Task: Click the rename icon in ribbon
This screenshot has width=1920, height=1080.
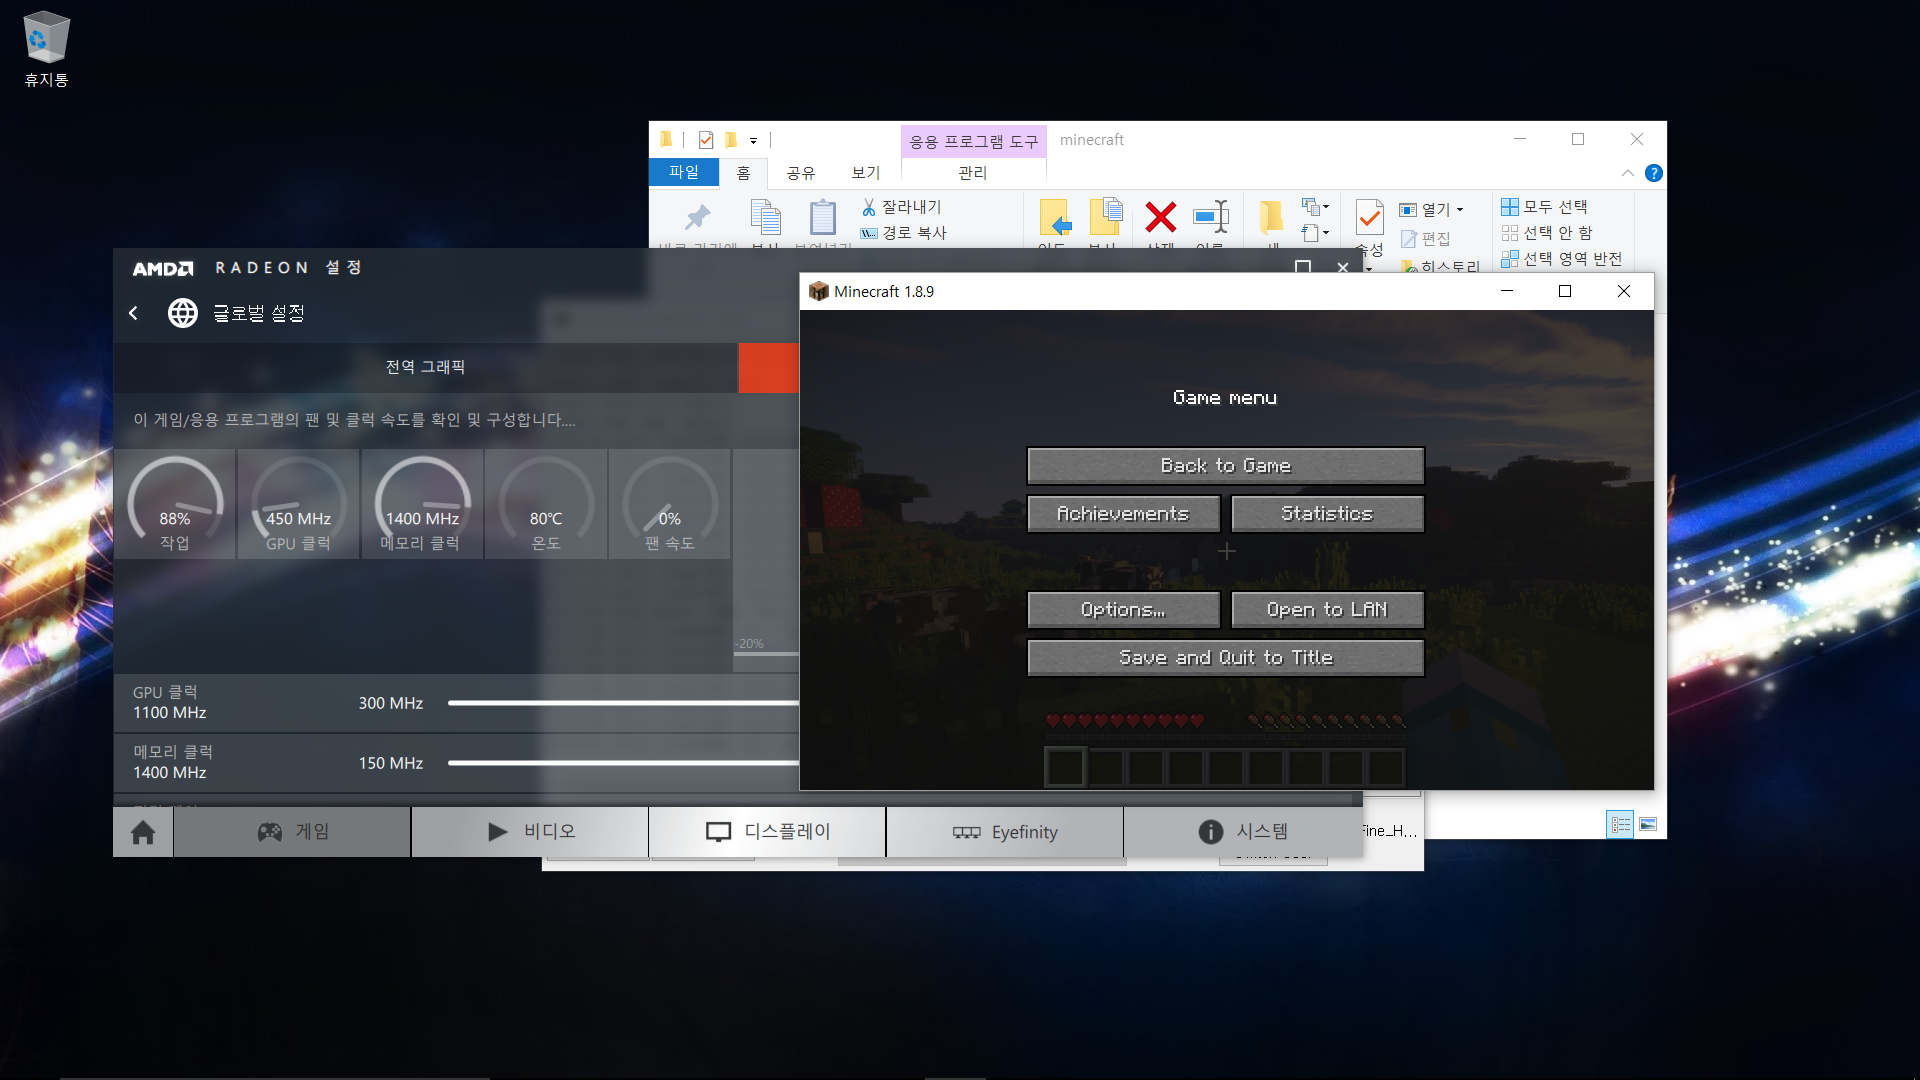Action: click(1210, 217)
